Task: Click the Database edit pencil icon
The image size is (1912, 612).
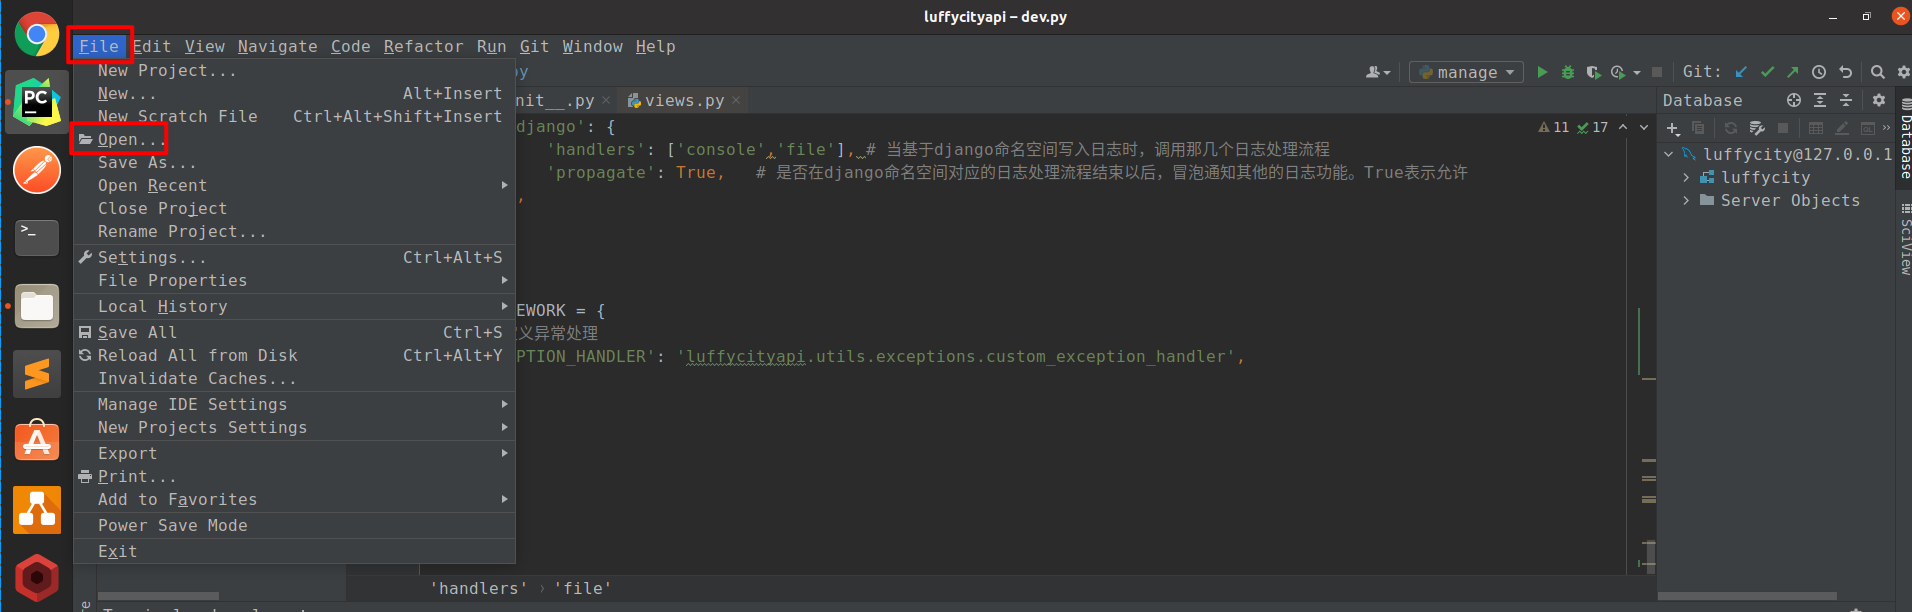Action: click(x=1842, y=128)
